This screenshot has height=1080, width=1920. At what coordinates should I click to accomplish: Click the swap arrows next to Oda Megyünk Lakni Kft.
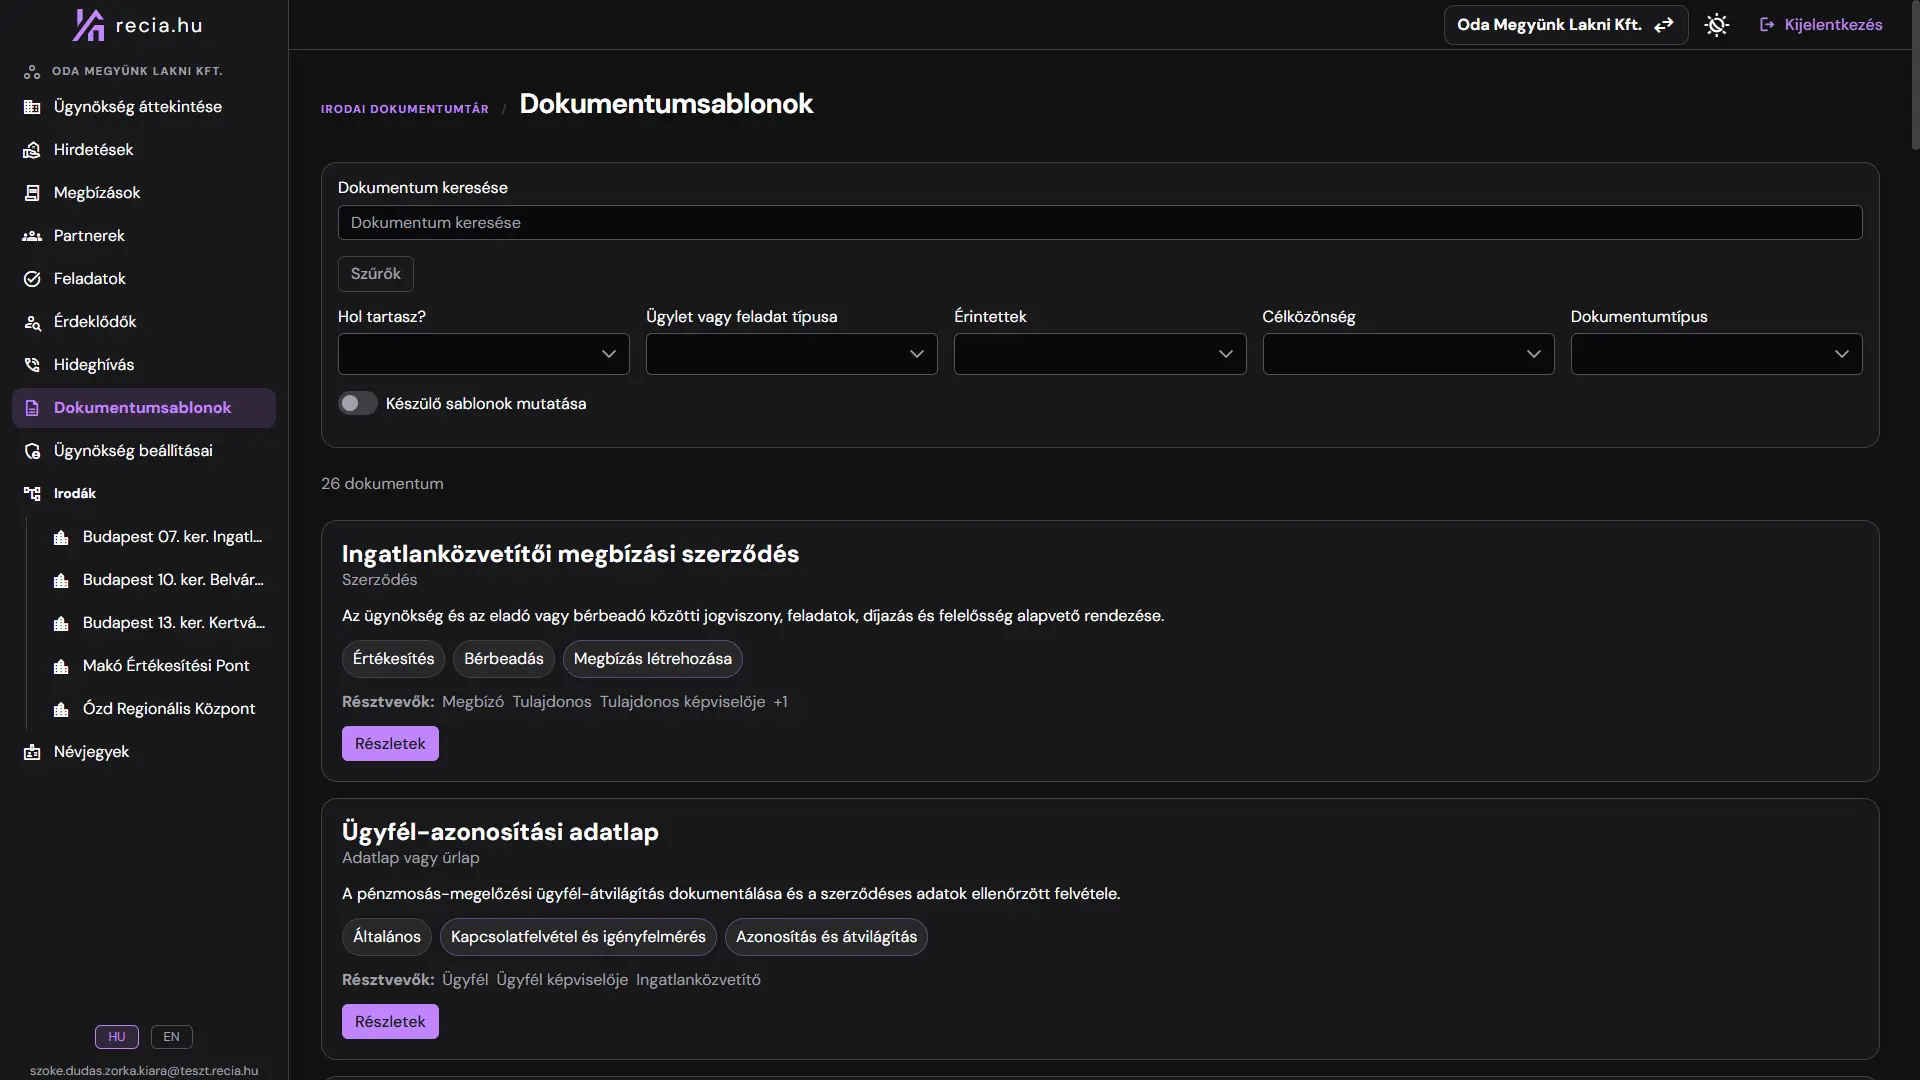(1664, 25)
